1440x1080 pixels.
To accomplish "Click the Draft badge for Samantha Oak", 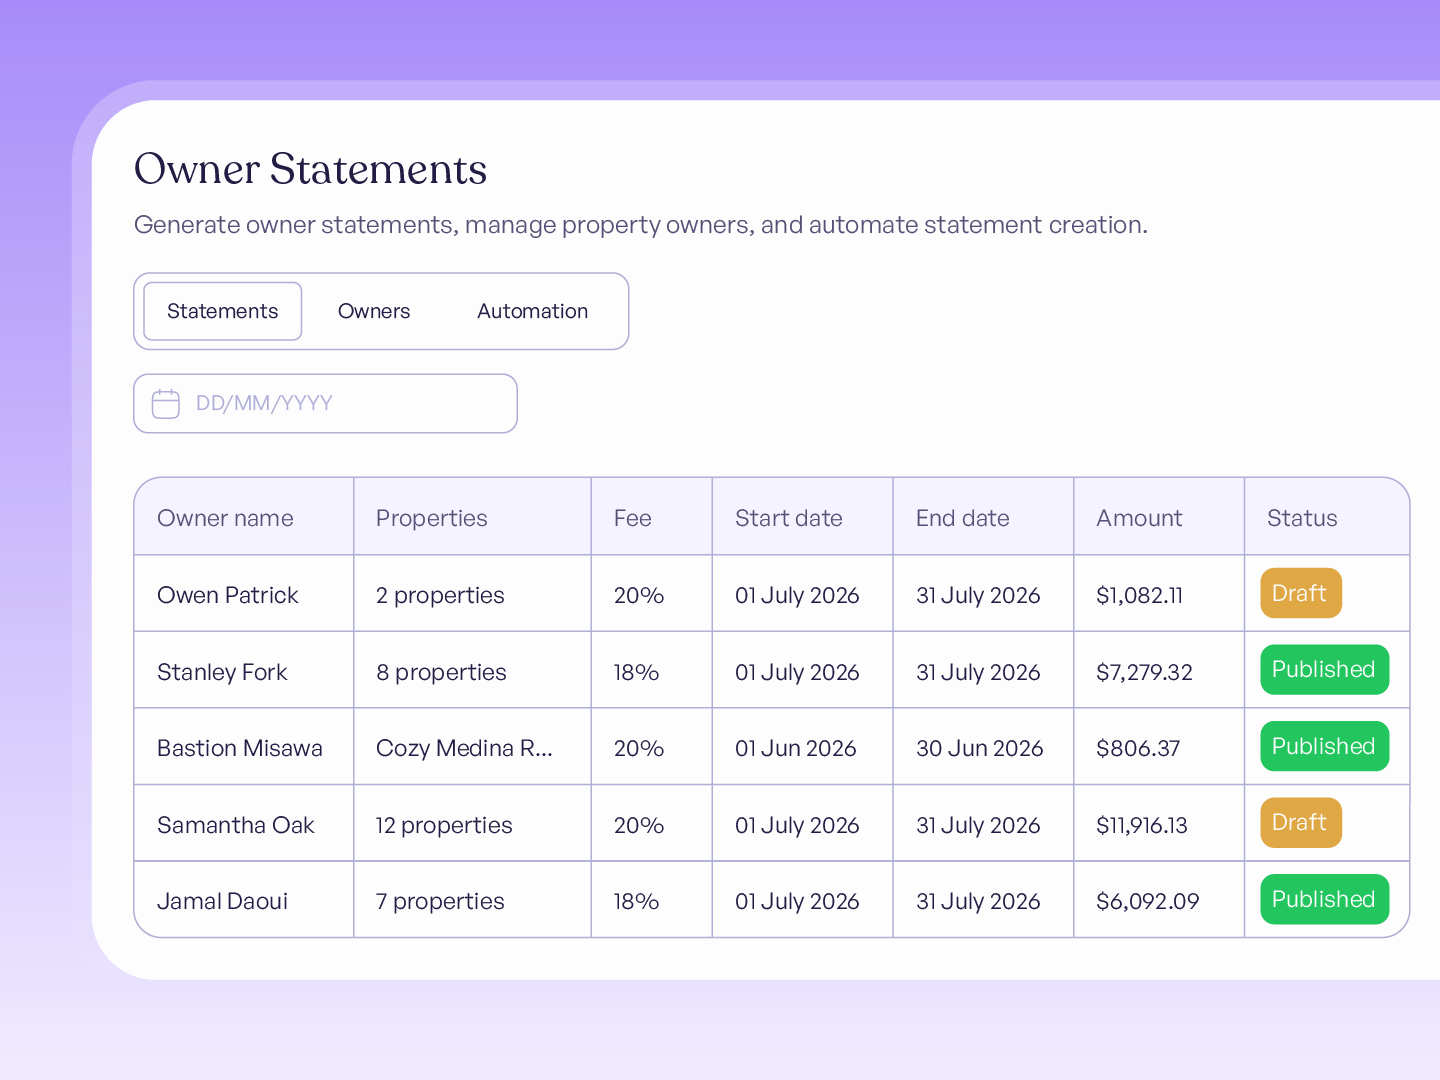I will (x=1300, y=822).
